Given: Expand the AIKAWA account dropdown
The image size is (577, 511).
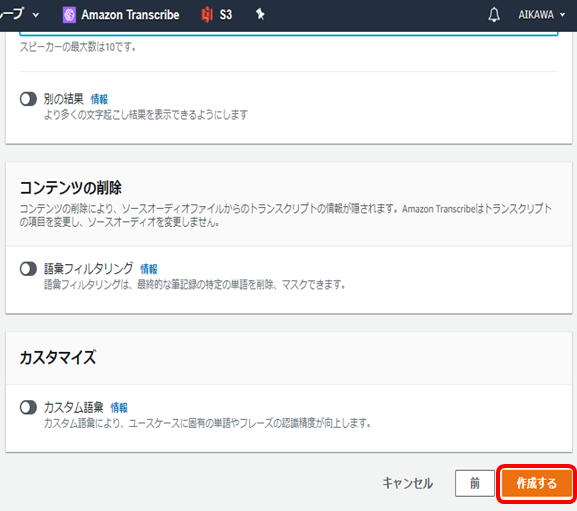Looking at the screenshot, I should click(541, 15).
